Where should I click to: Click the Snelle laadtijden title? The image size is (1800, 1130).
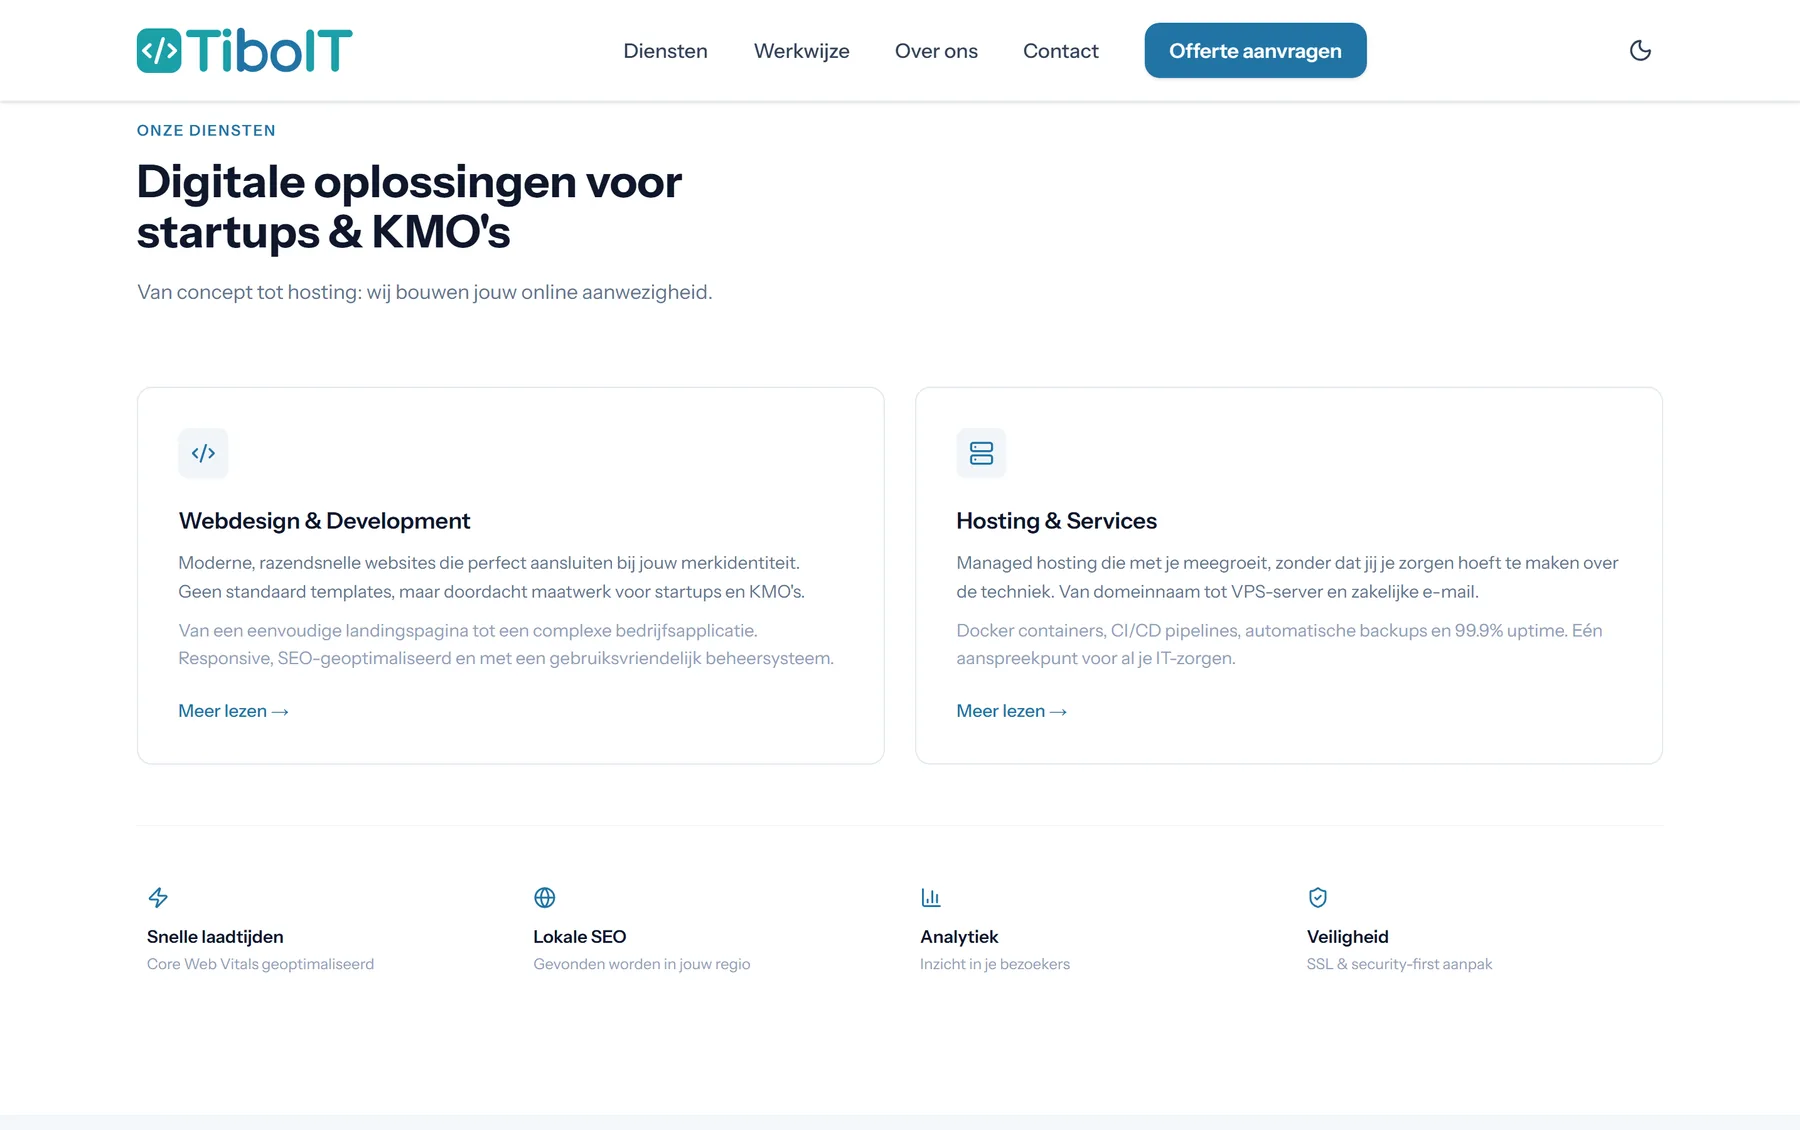215,937
